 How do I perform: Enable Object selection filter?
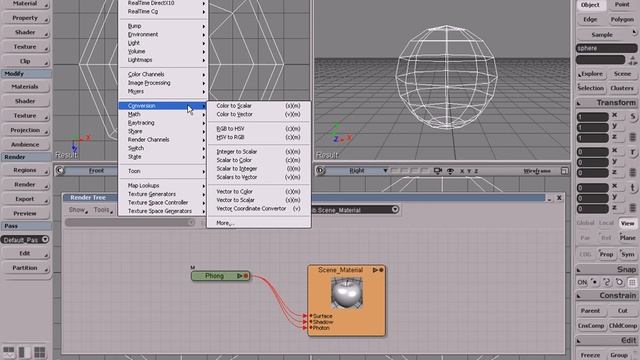coord(590,5)
